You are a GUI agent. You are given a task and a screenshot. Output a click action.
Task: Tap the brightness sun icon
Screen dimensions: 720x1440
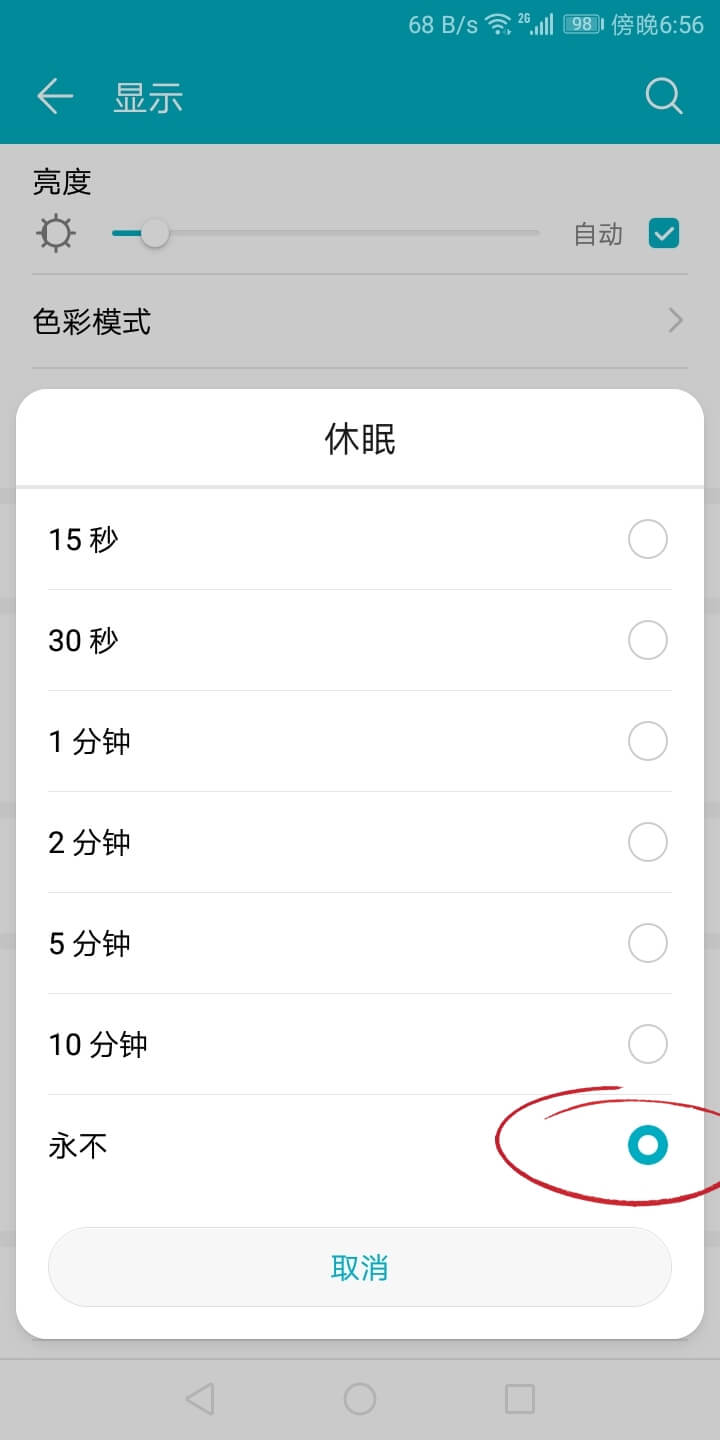(55, 234)
